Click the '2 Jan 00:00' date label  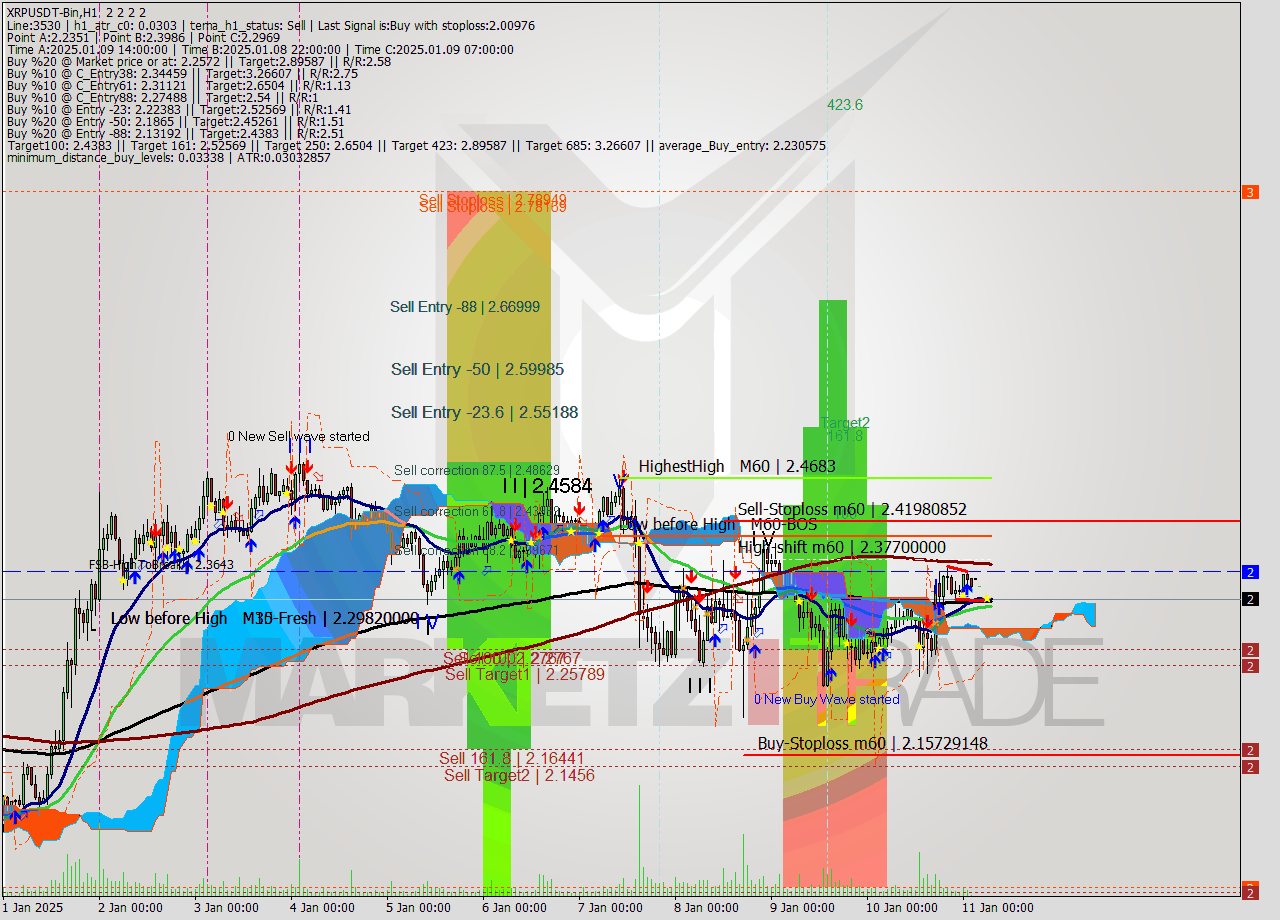(131, 908)
